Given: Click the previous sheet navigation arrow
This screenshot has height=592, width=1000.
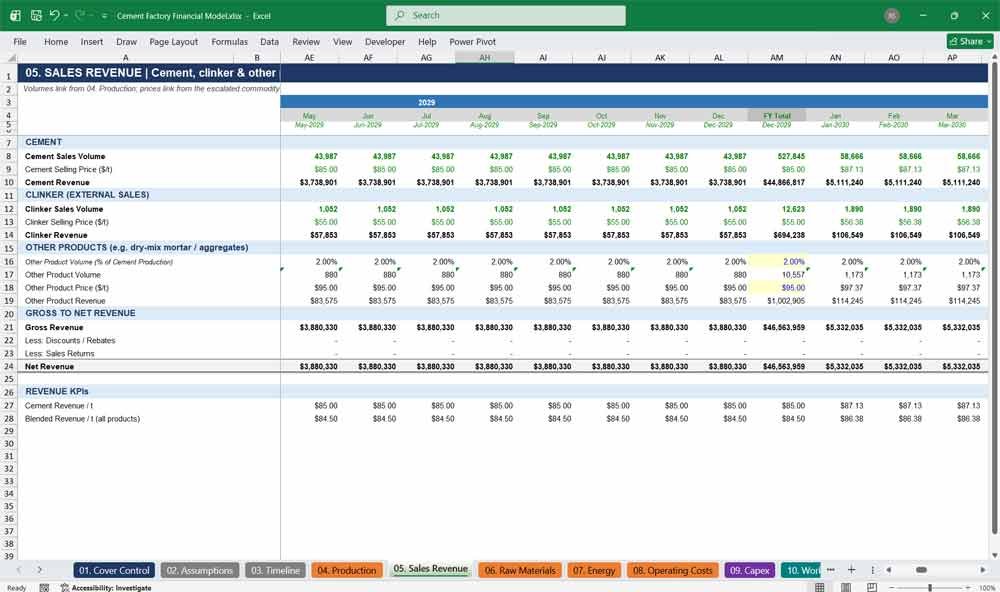Looking at the screenshot, I should [18, 570].
